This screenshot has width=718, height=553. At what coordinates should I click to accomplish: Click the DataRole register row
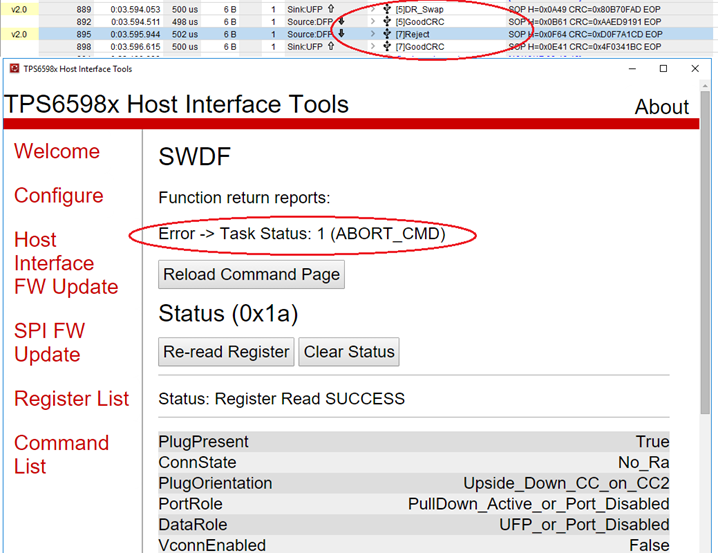pyautogui.click(x=414, y=525)
